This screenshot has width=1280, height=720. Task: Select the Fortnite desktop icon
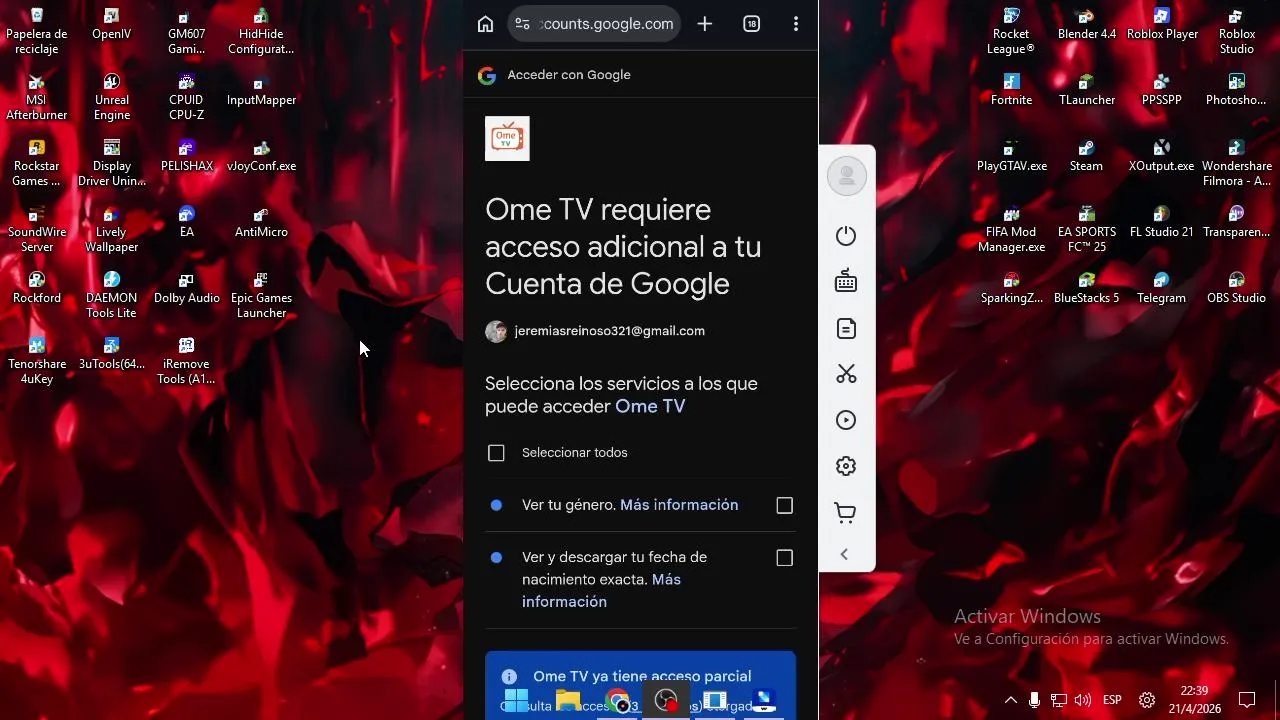pyautogui.click(x=1011, y=90)
